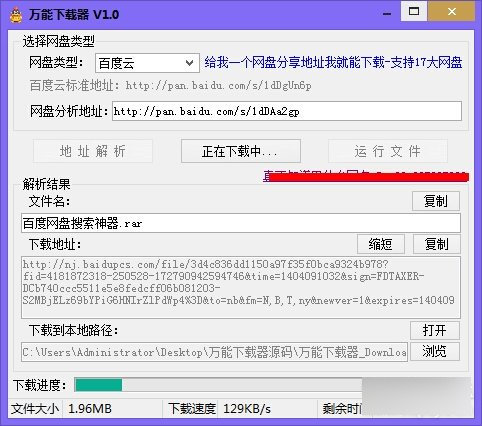Click the 下载进度 progress bar
This screenshot has width=482, height=426.
tap(218, 385)
